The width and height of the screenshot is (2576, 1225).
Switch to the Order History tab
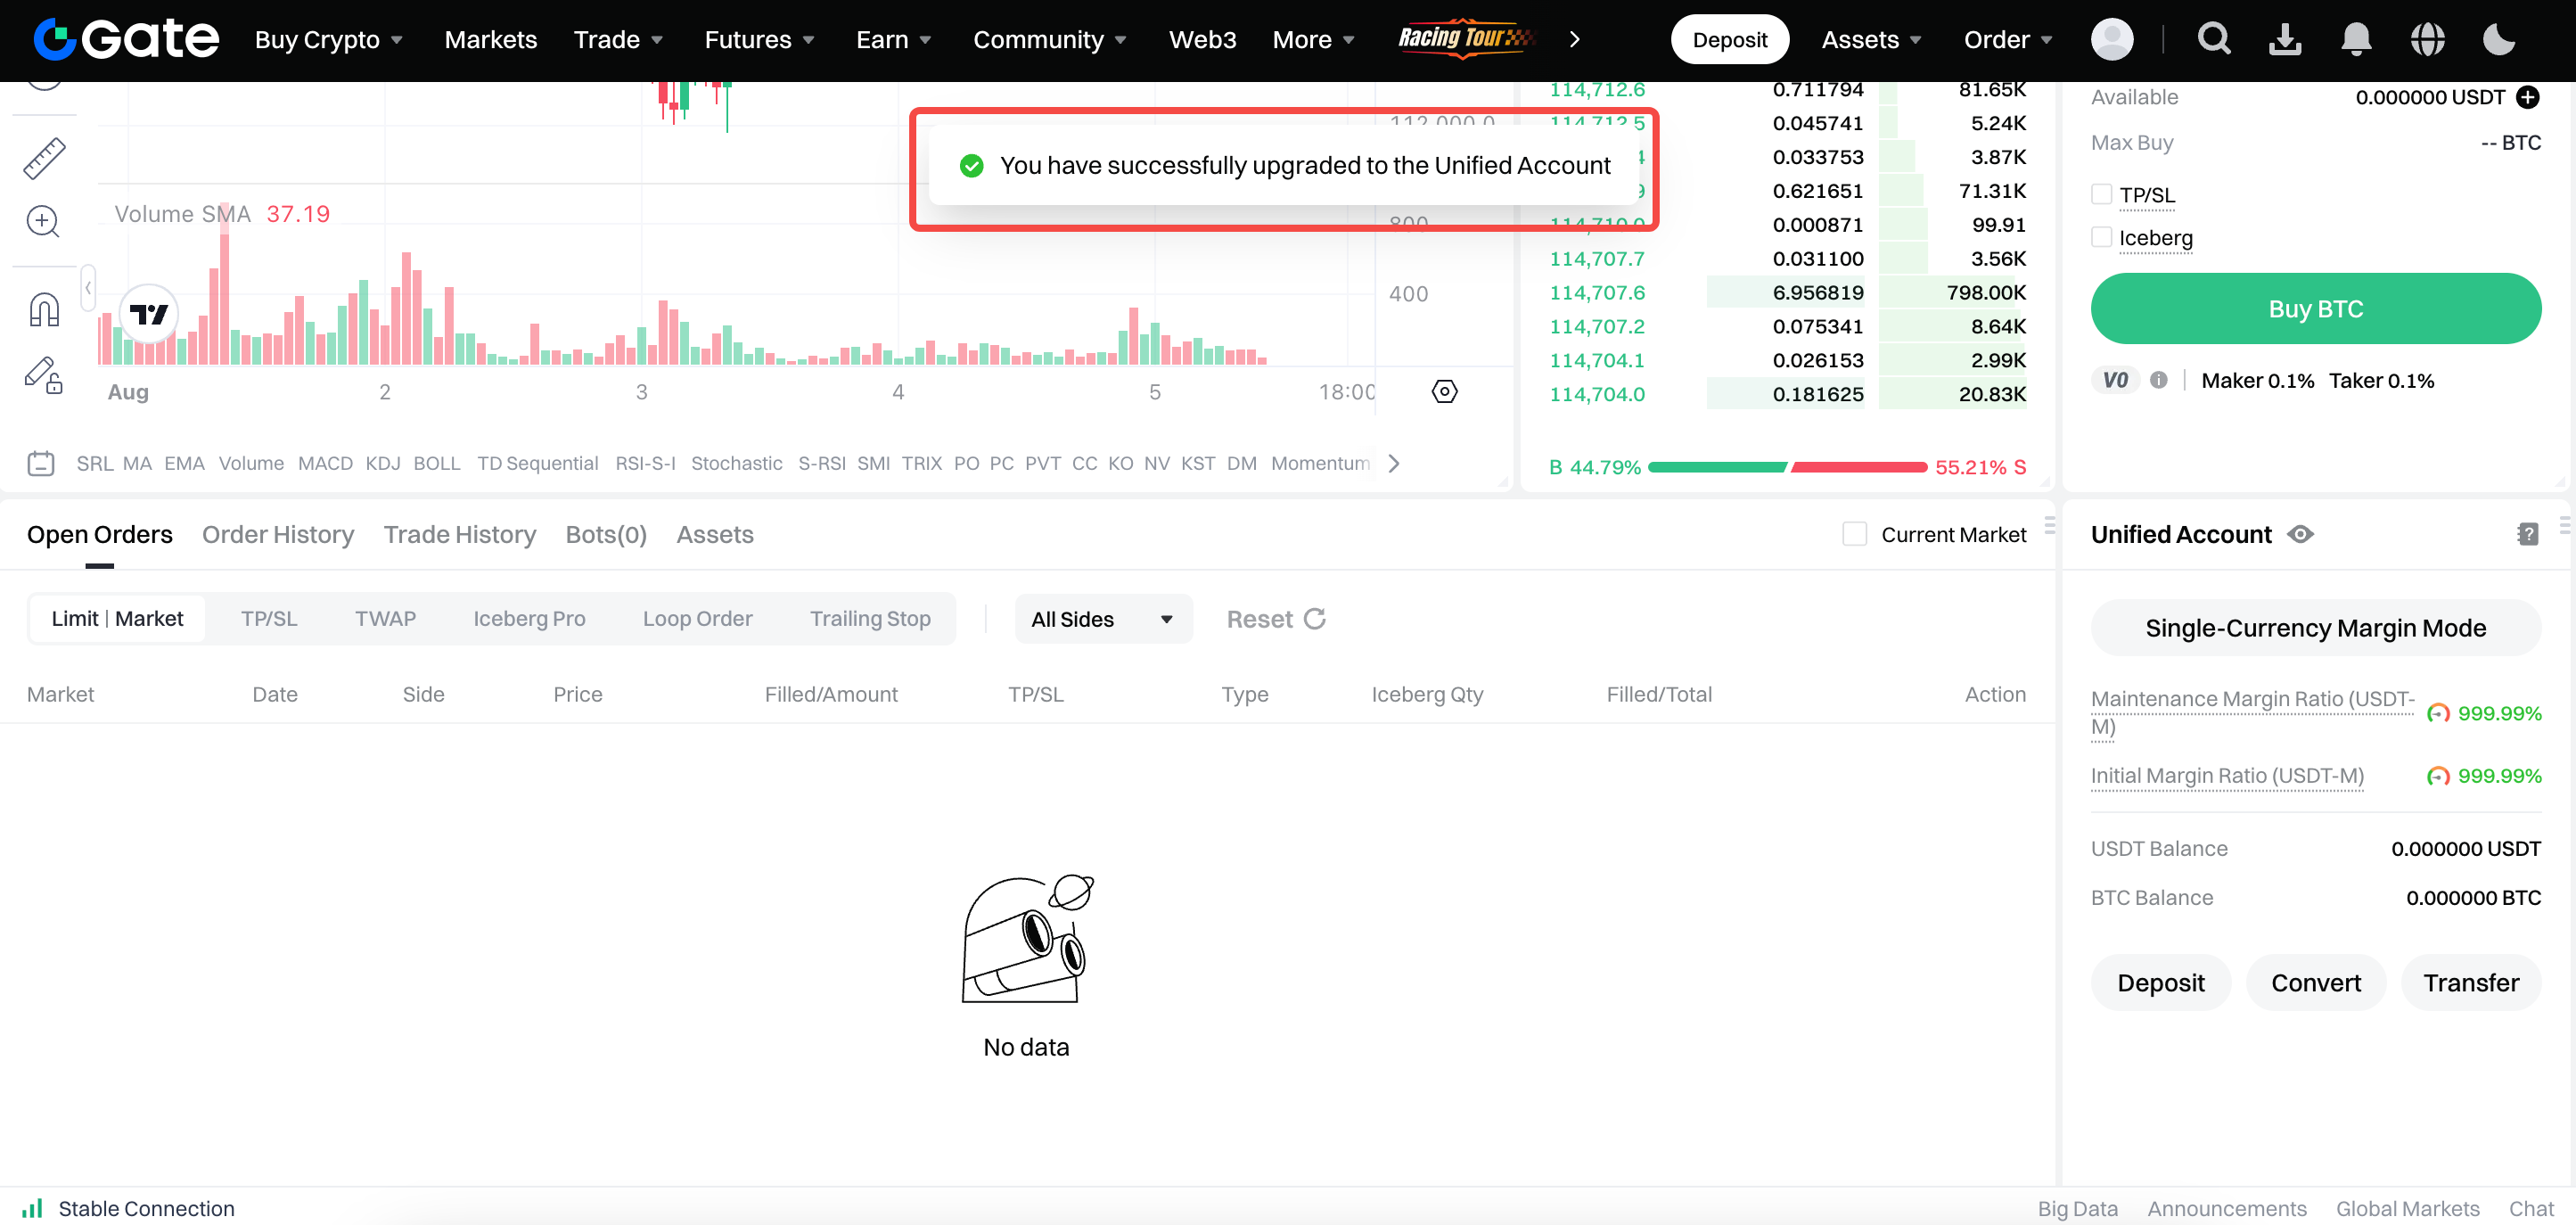coord(278,535)
